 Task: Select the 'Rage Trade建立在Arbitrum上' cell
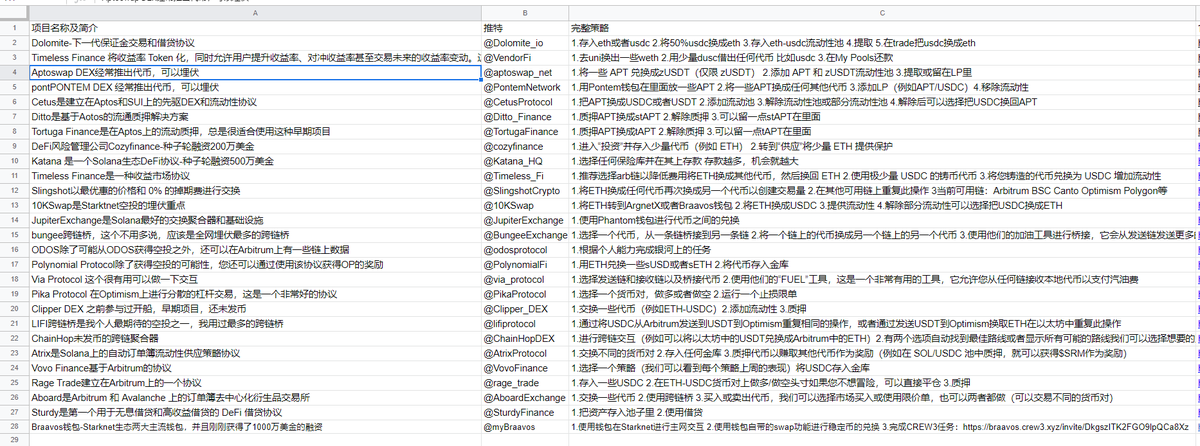pyautogui.click(x=254, y=381)
